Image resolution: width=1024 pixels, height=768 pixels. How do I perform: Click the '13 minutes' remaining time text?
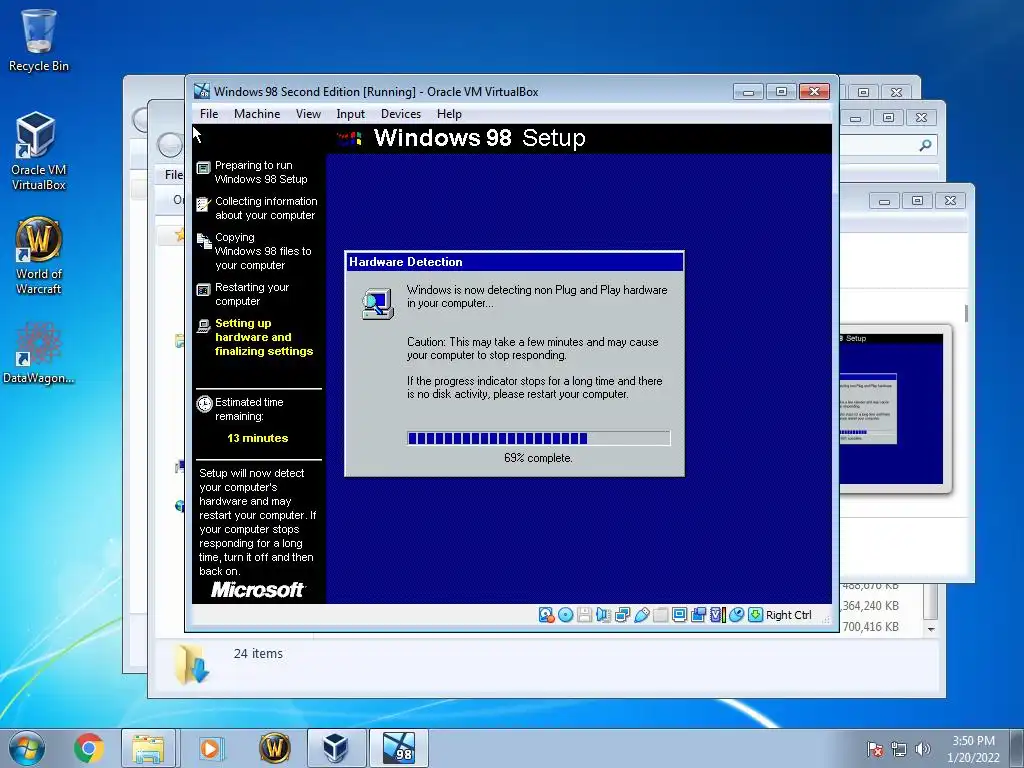(x=257, y=438)
